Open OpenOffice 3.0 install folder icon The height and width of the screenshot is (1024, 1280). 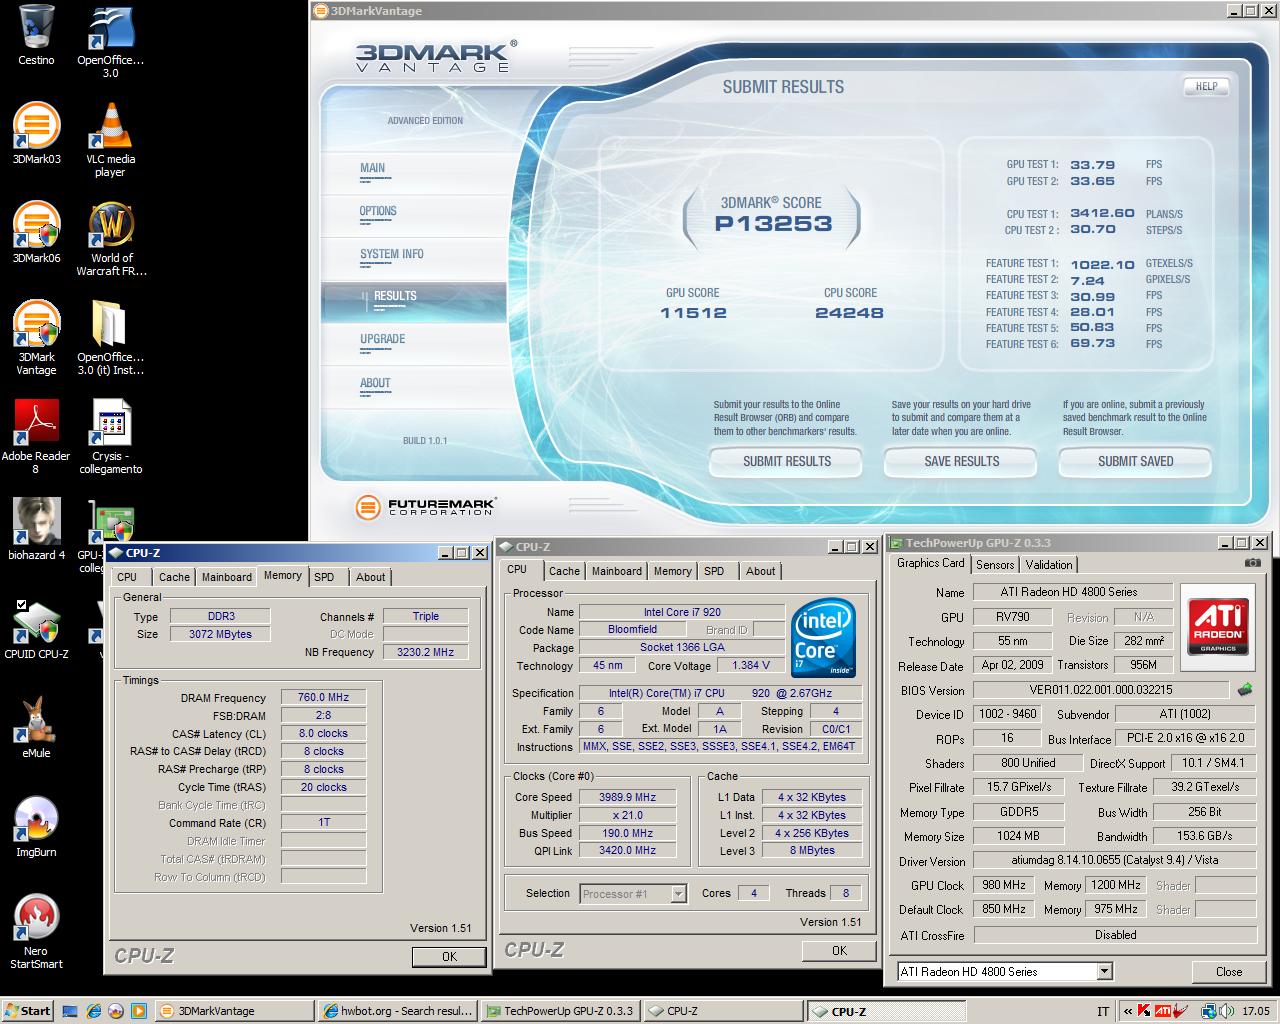click(x=110, y=338)
